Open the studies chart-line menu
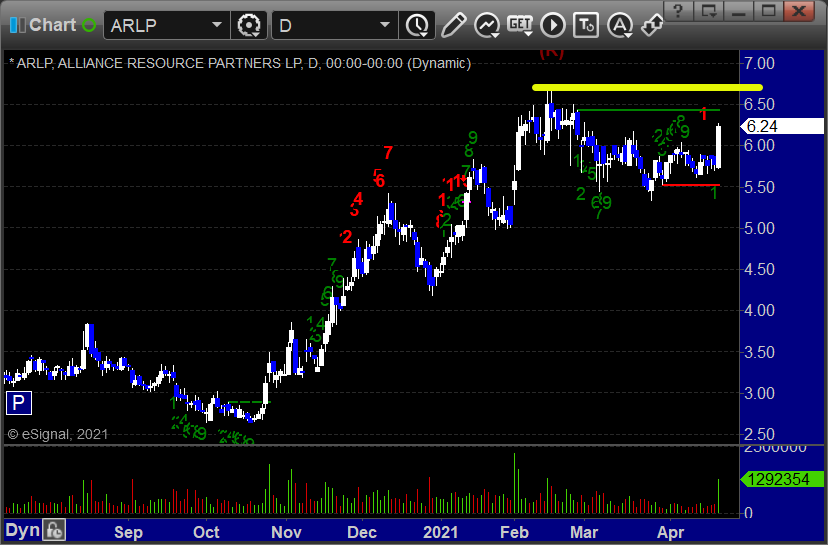828x545 pixels. (487, 25)
